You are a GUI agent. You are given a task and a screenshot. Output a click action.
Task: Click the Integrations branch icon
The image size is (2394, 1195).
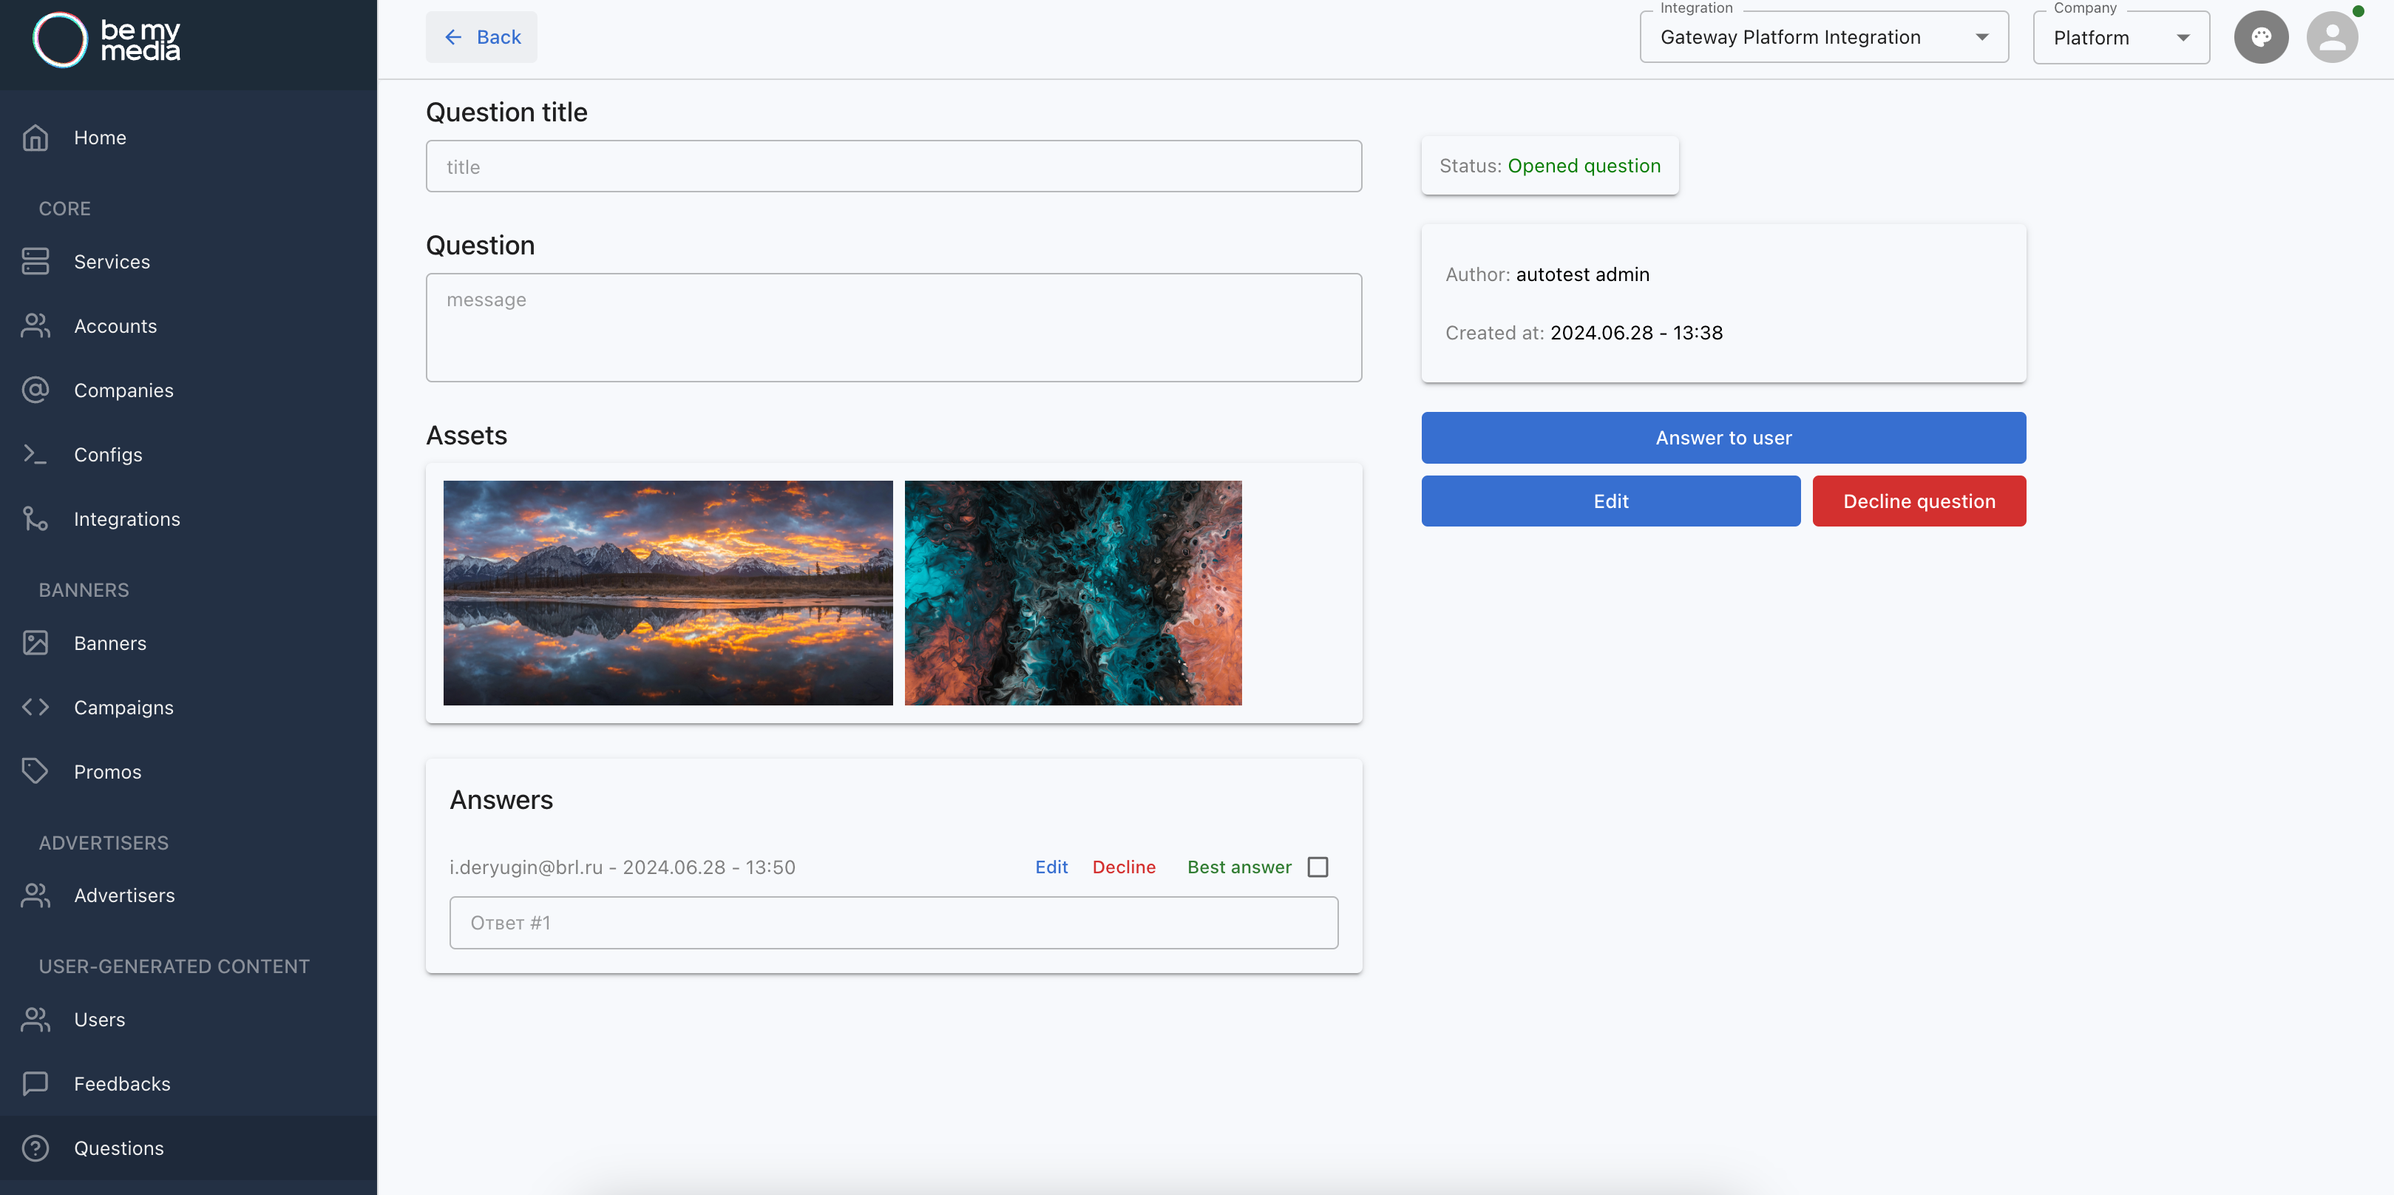coord(36,518)
